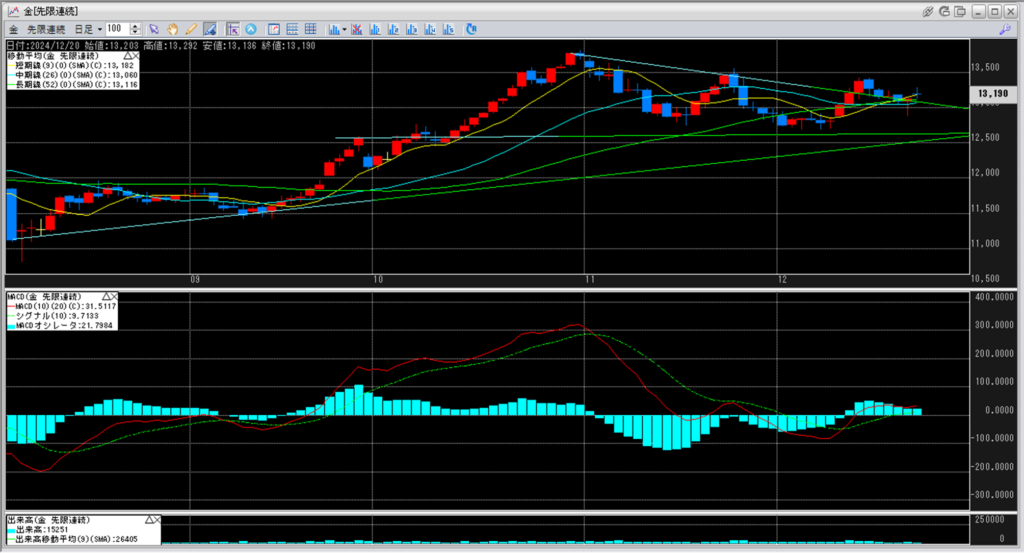The image size is (1024, 553).
Task: Activate the hand pan tool
Action: coord(173,28)
